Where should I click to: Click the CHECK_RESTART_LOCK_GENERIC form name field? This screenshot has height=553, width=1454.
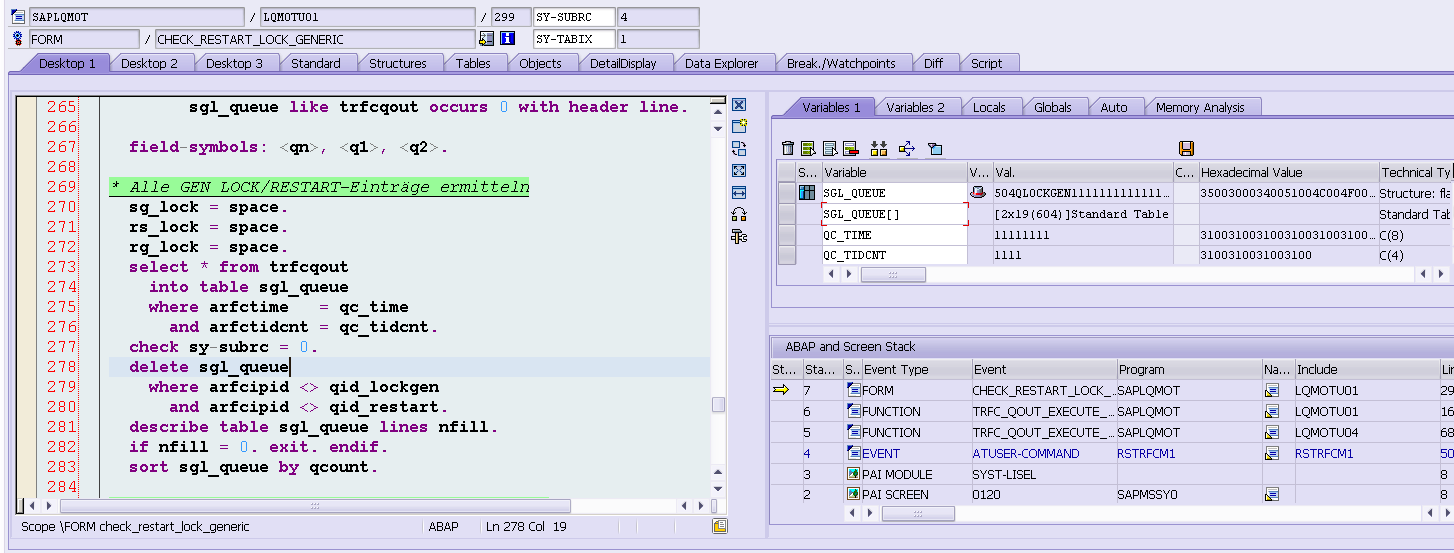pyautogui.click(x=315, y=39)
